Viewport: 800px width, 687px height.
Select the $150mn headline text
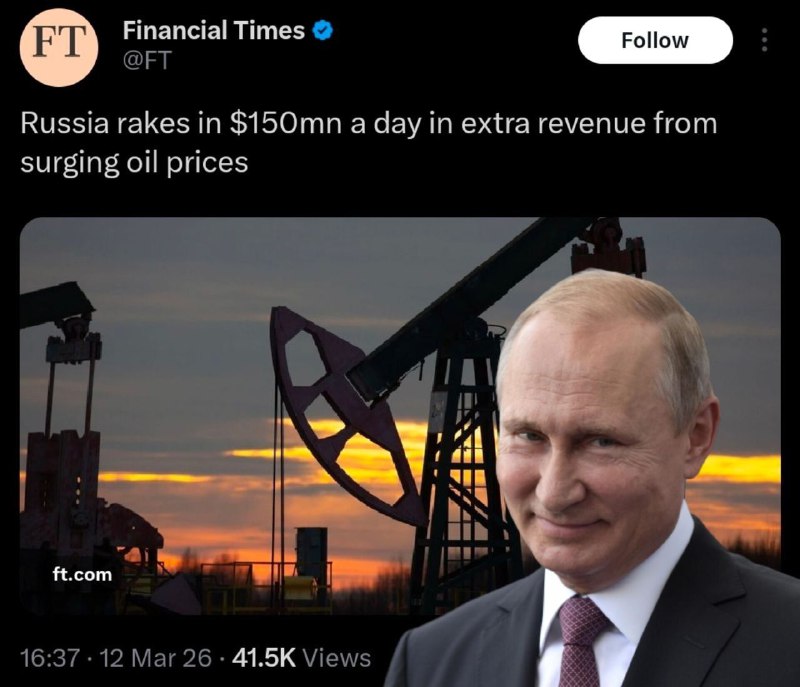tap(286, 122)
